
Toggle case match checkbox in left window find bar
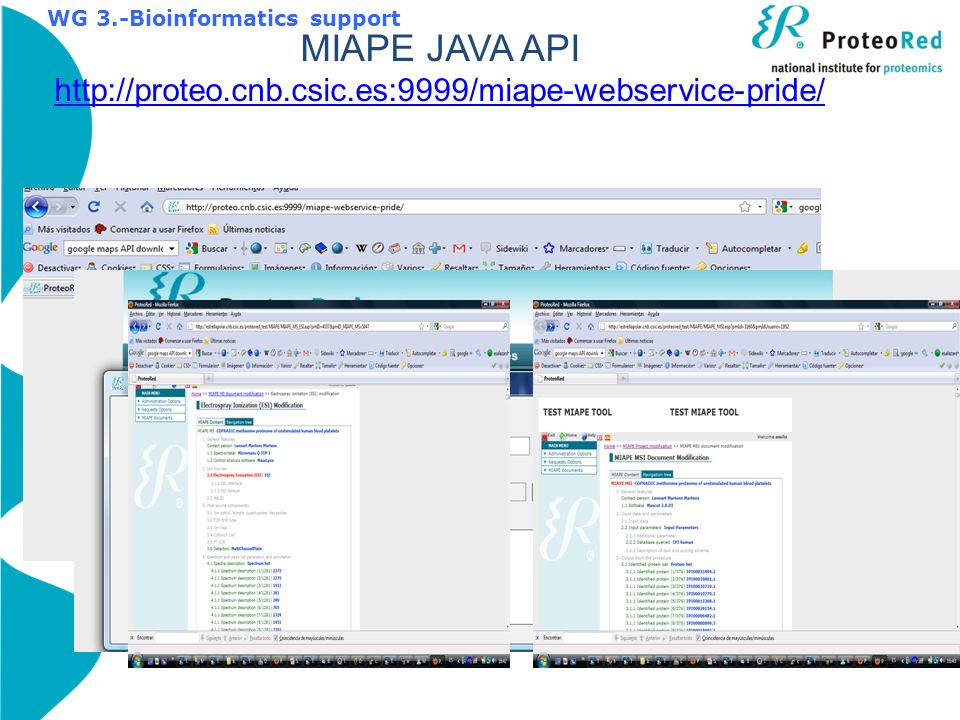coord(276,638)
